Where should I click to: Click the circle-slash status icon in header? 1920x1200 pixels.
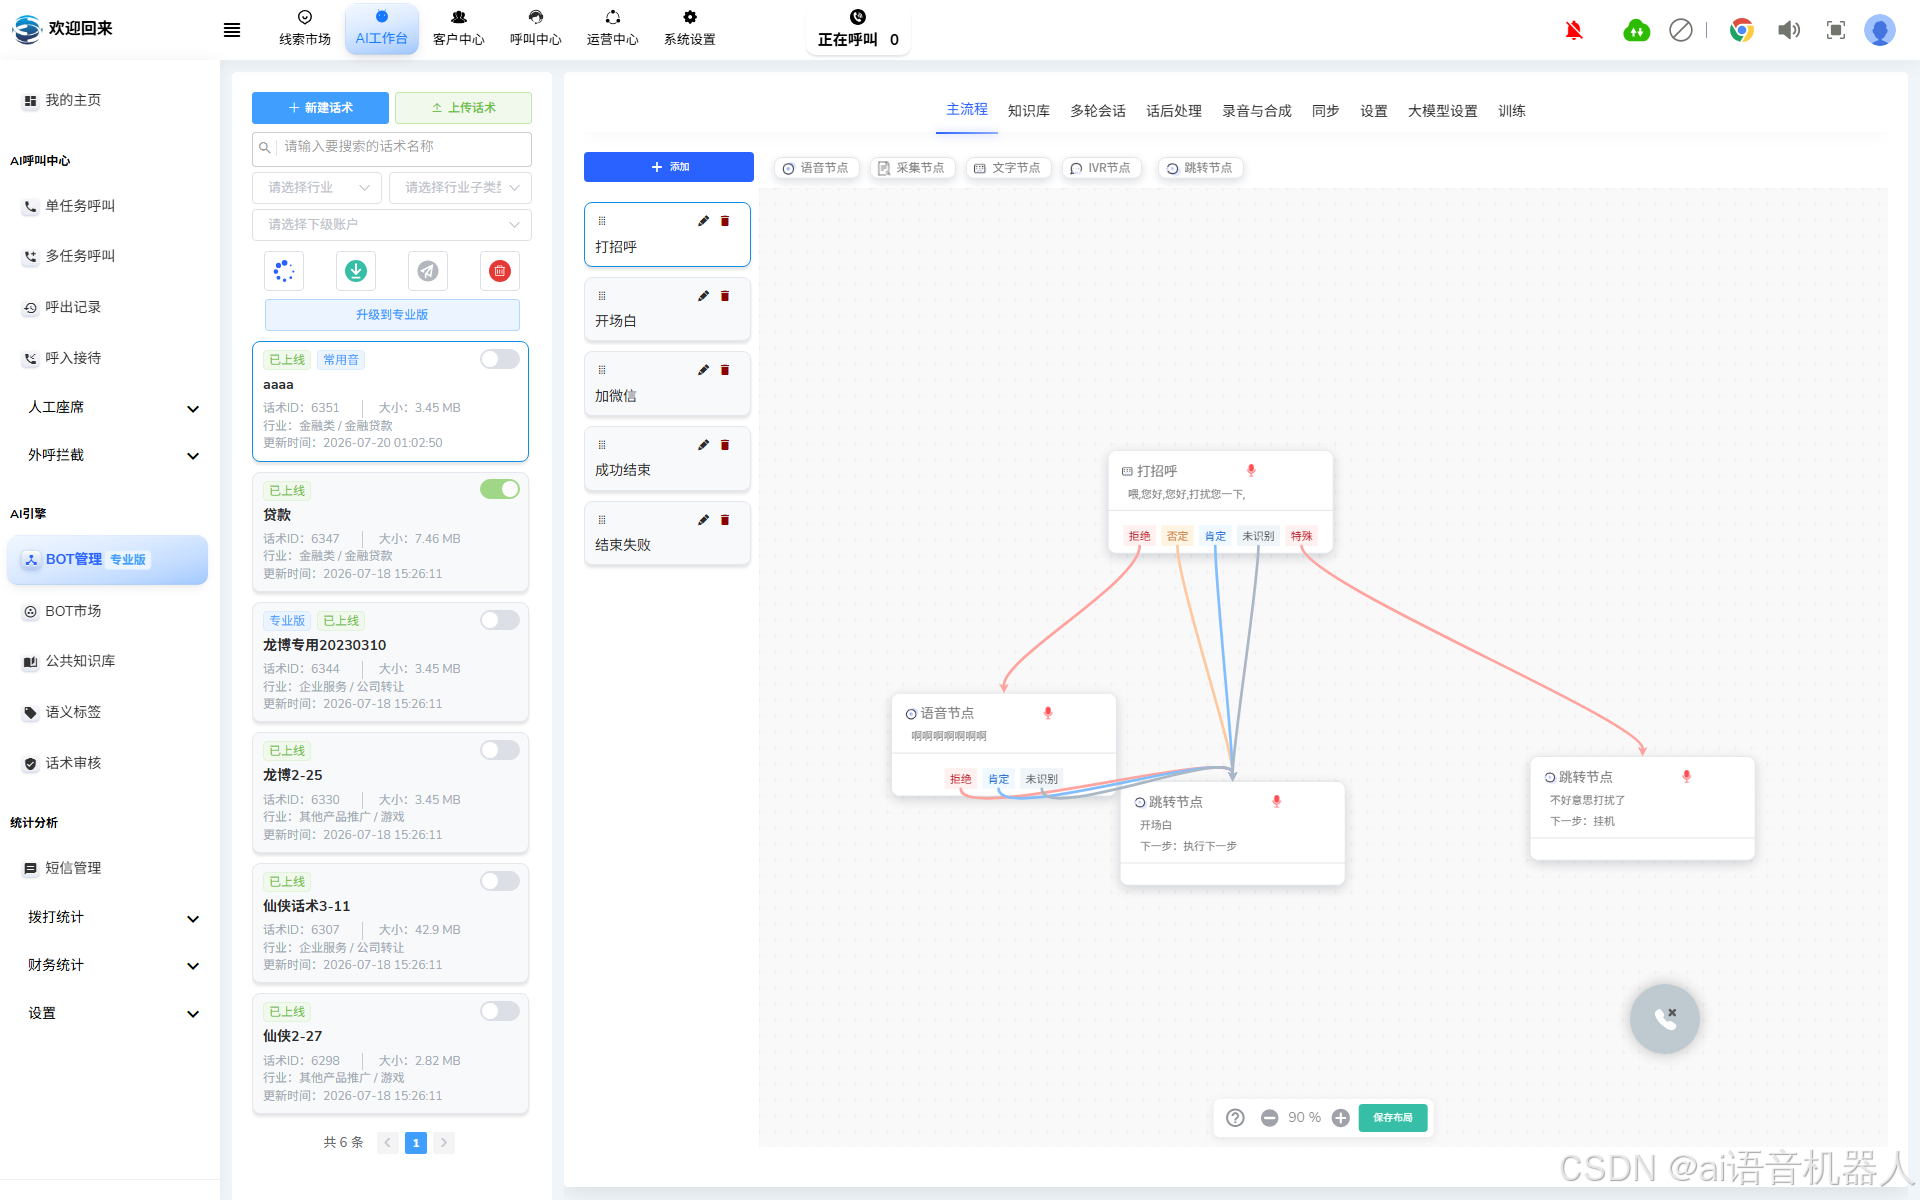click(x=1681, y=30)
